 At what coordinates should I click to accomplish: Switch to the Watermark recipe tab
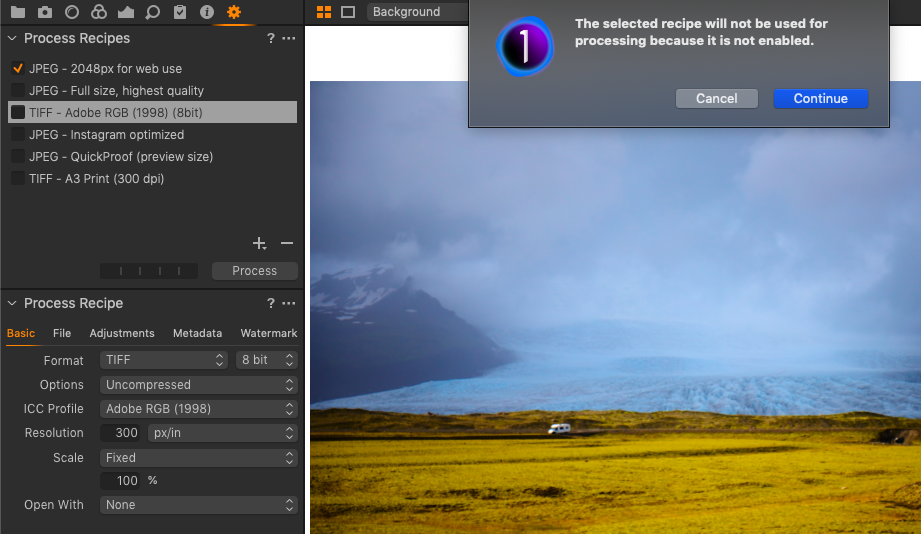[x=269, y=333]
